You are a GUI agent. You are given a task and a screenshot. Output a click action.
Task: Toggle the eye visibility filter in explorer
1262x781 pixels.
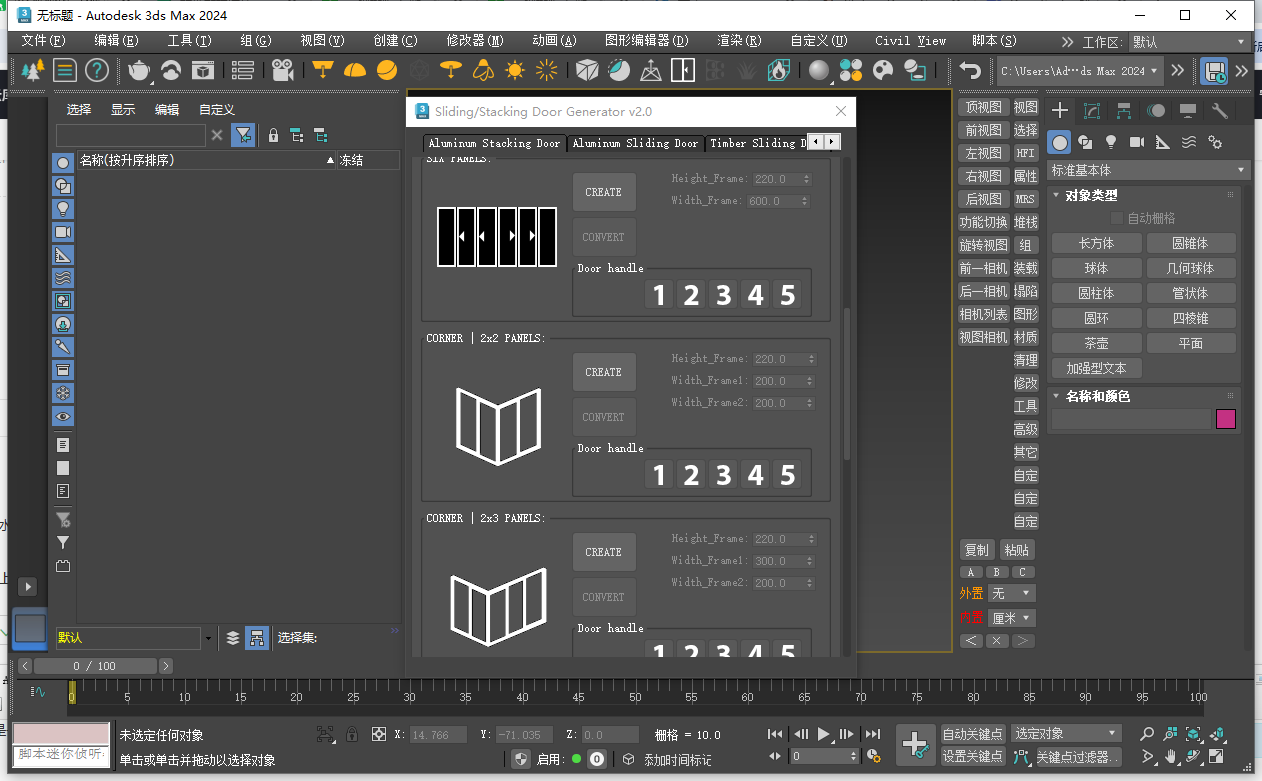pyautogui.click(x=63, y=416)
